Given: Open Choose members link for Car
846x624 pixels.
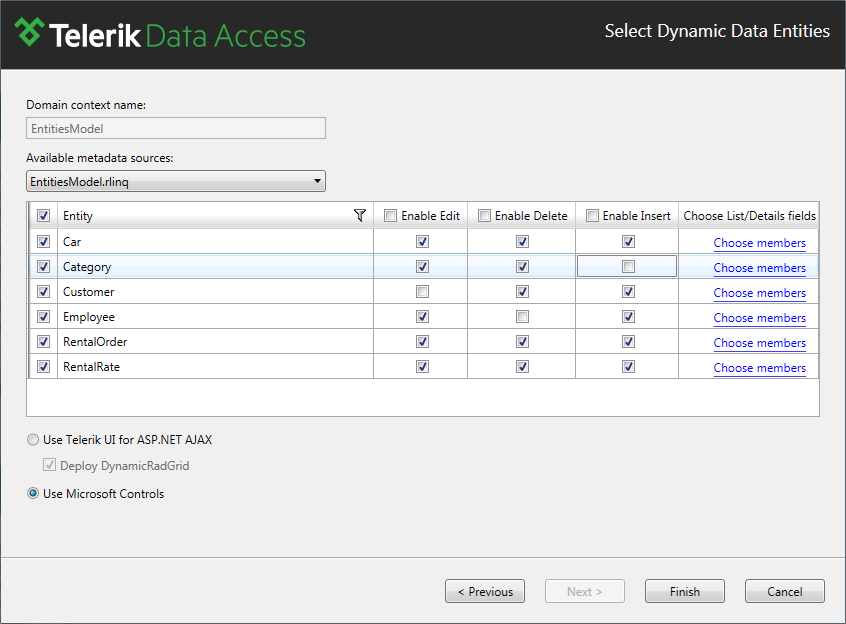Looking at the screenshot, I should pos(760,243).
